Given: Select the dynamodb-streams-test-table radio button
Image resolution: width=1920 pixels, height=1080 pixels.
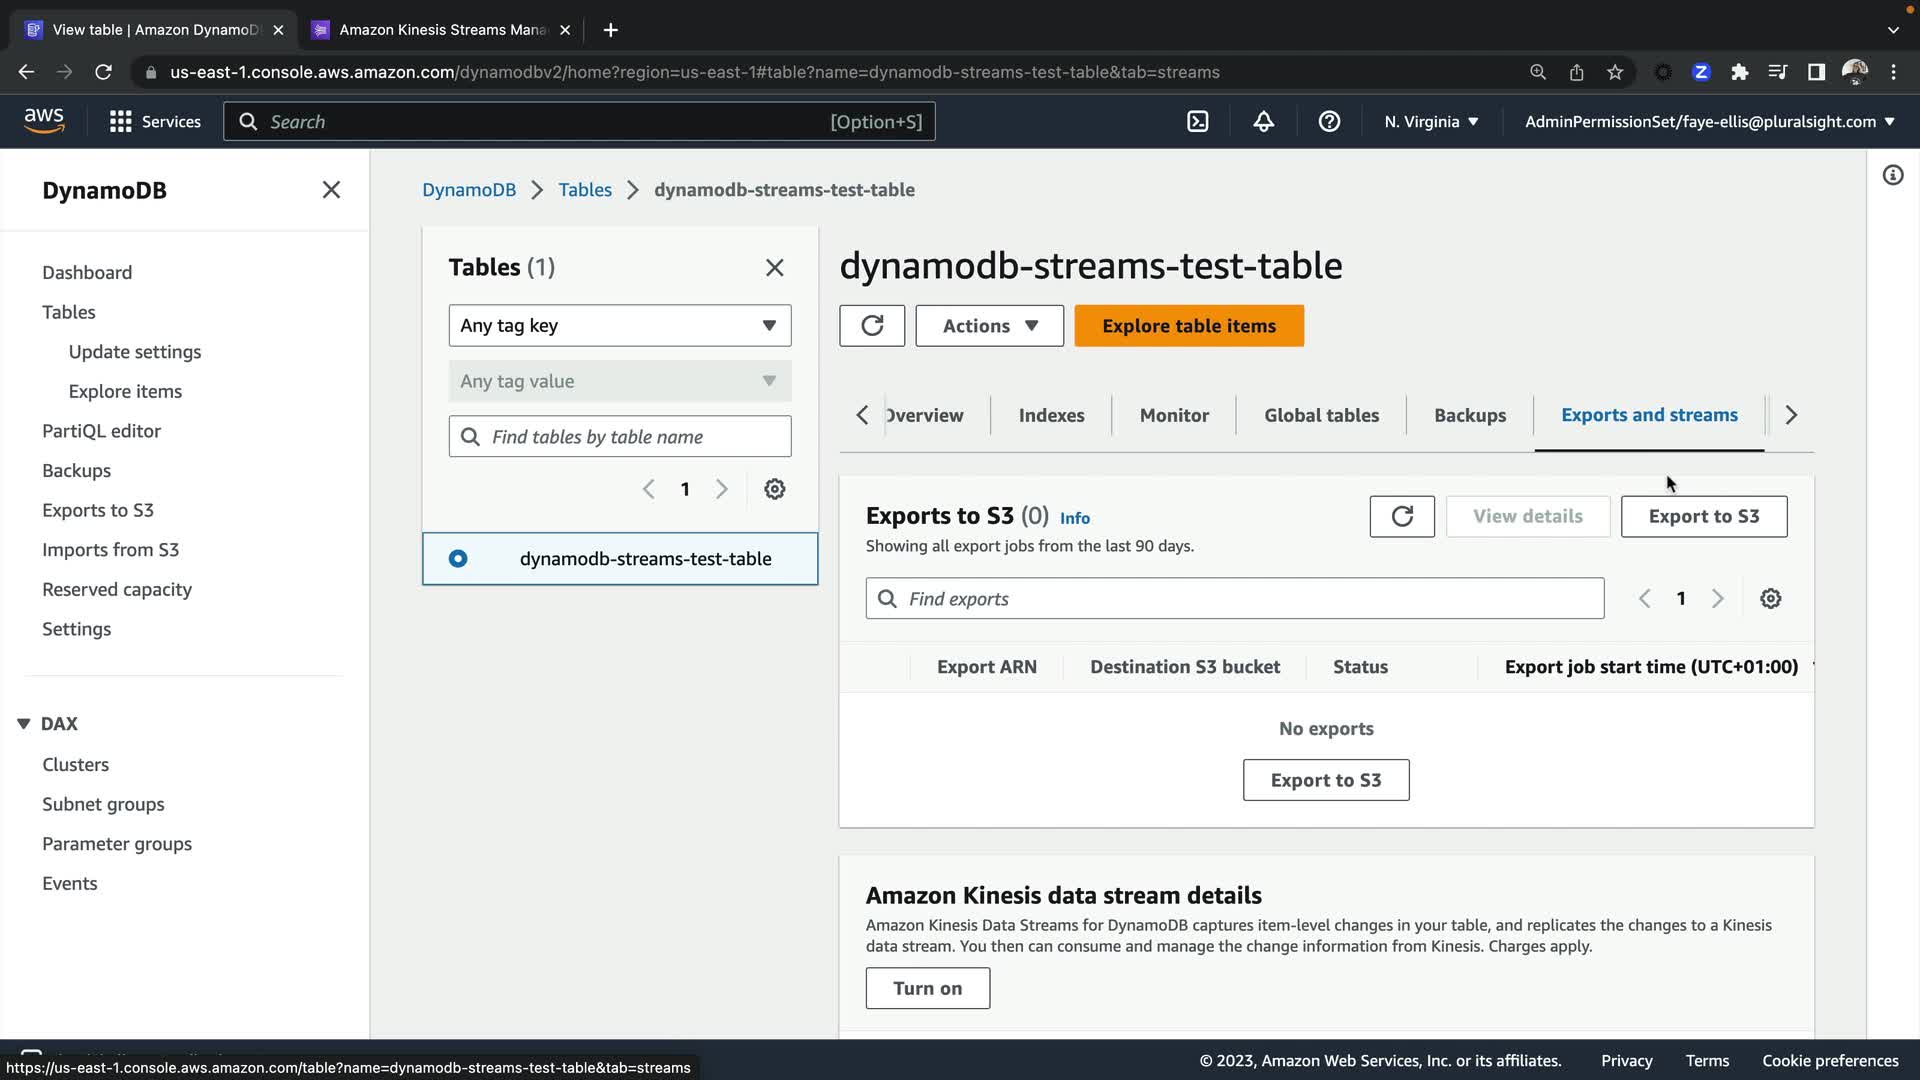Looking at the screenshot, I should click(458, 559).
